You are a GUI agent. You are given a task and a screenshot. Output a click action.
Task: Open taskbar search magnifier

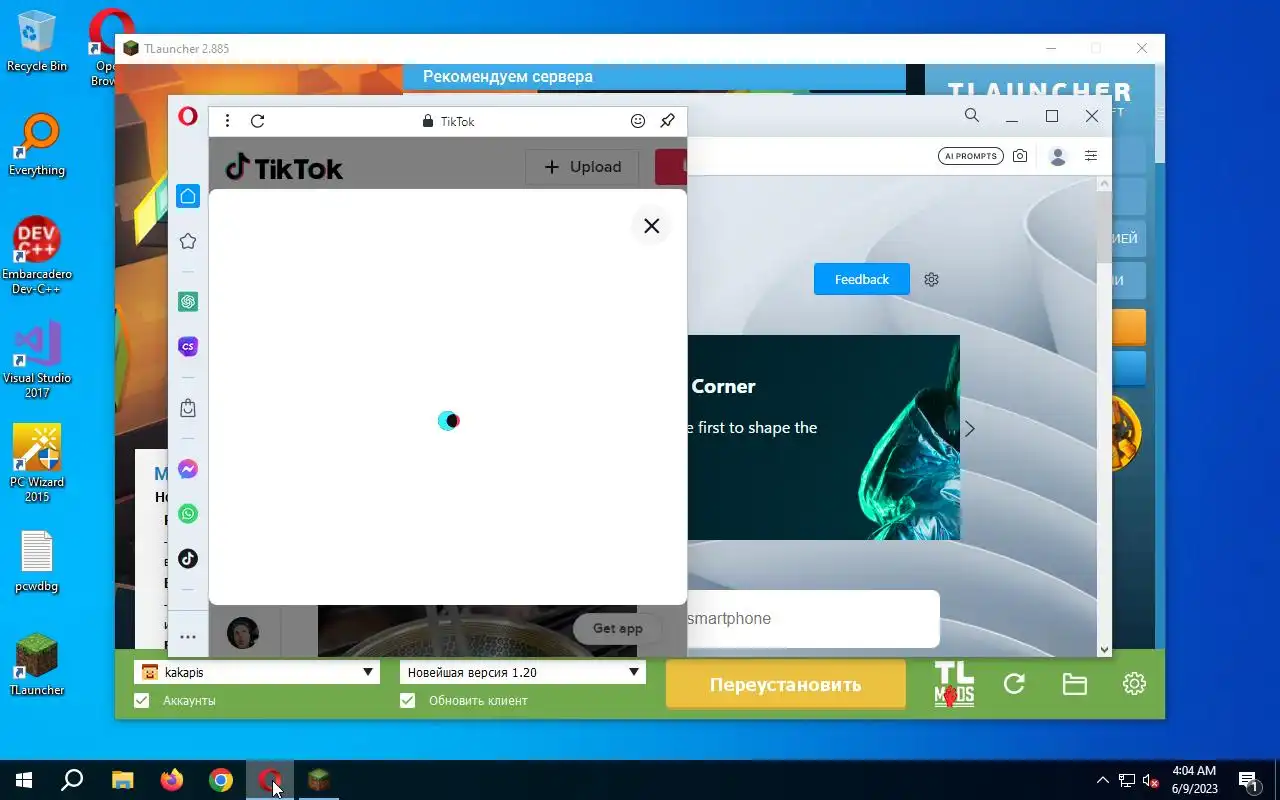pos(72,780)
